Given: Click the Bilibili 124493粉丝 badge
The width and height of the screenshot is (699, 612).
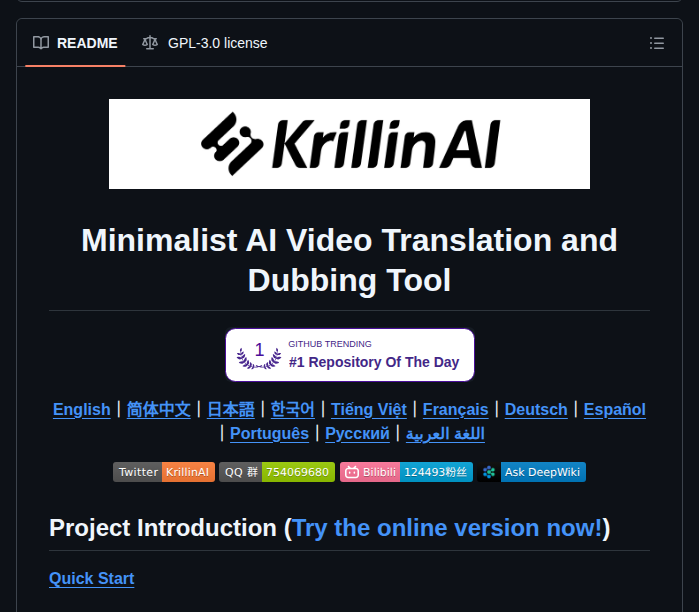Looking at the screenshot, I should (407, 472).
